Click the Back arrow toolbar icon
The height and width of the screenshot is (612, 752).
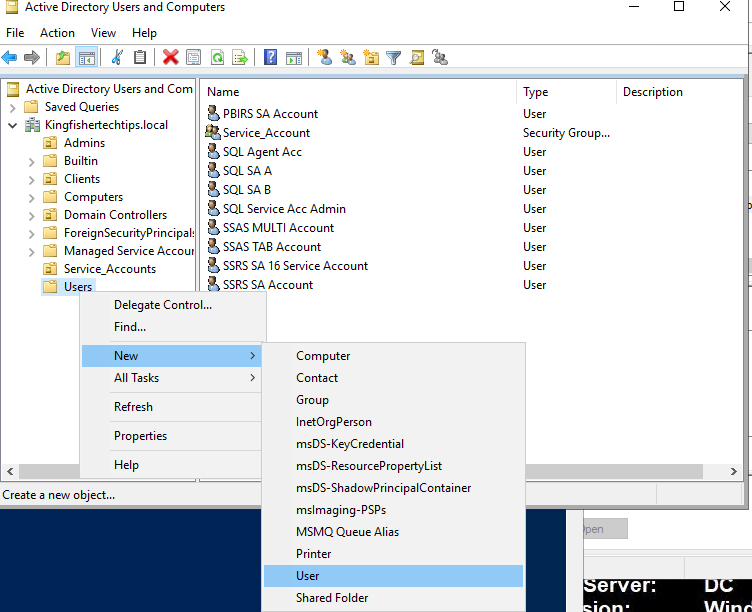[x=10, y=58]
